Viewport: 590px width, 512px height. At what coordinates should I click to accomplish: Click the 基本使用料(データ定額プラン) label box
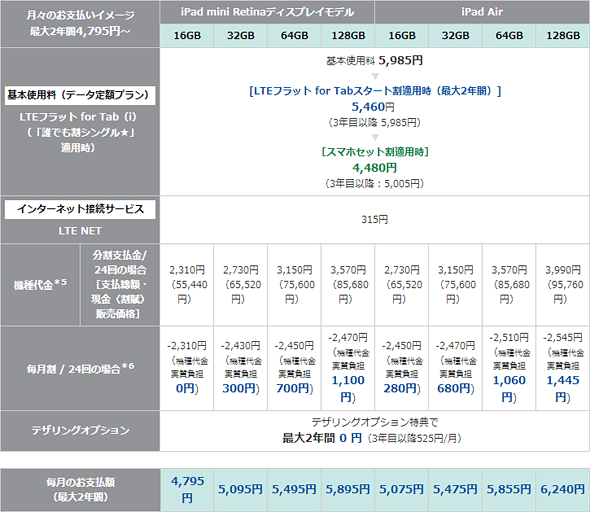pyautogui.click(x=80, y=95)
